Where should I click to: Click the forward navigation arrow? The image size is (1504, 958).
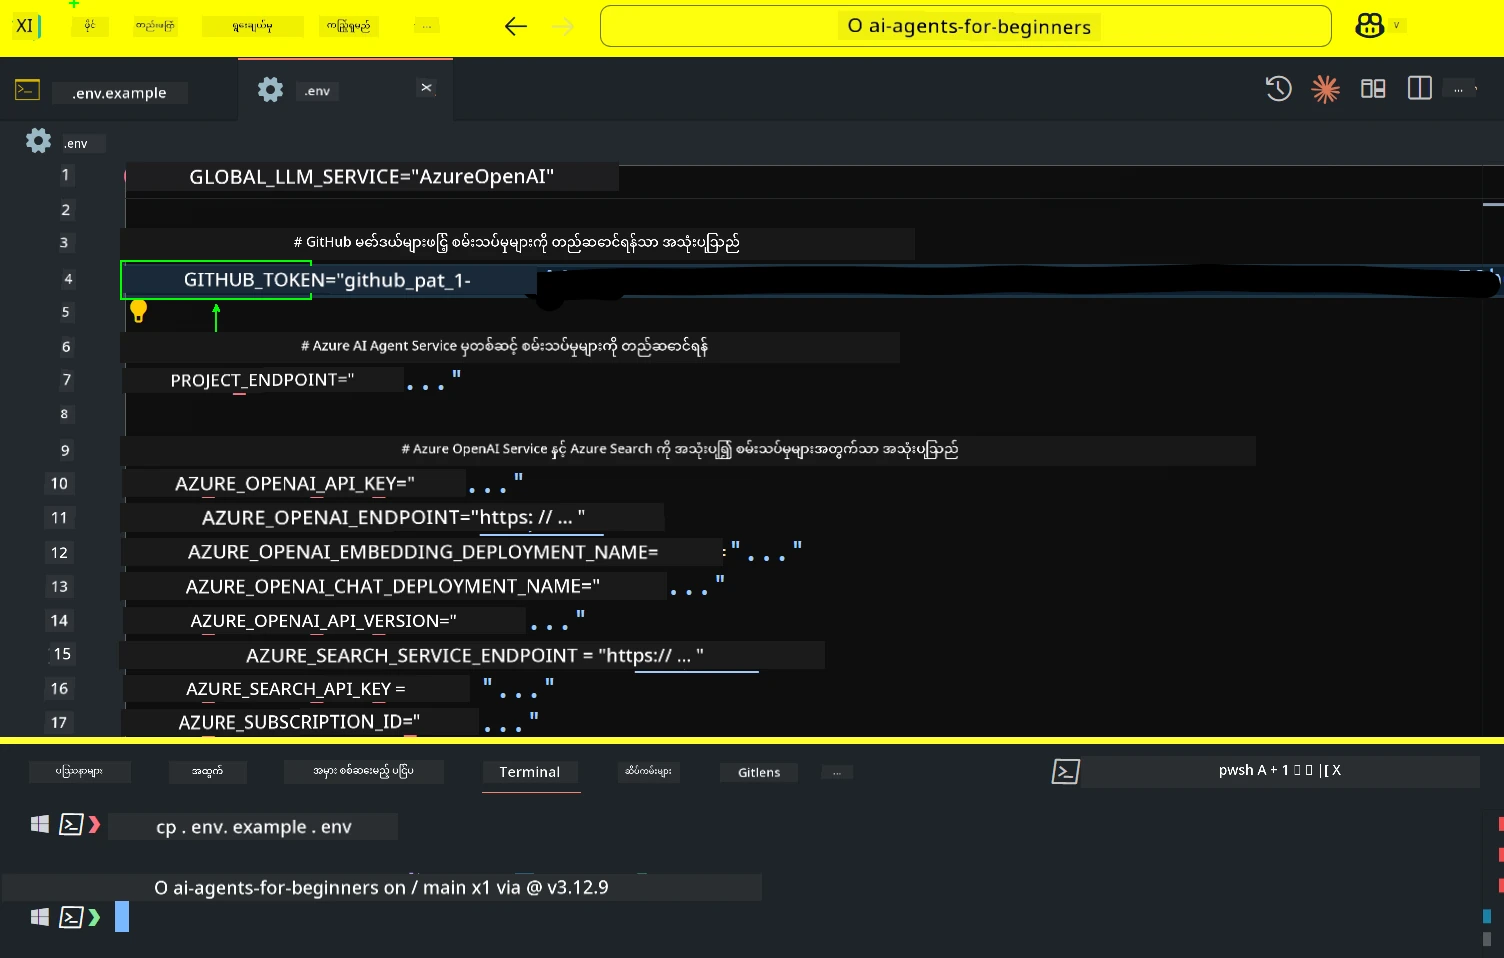pyautogui.click(x=563, y=27)
